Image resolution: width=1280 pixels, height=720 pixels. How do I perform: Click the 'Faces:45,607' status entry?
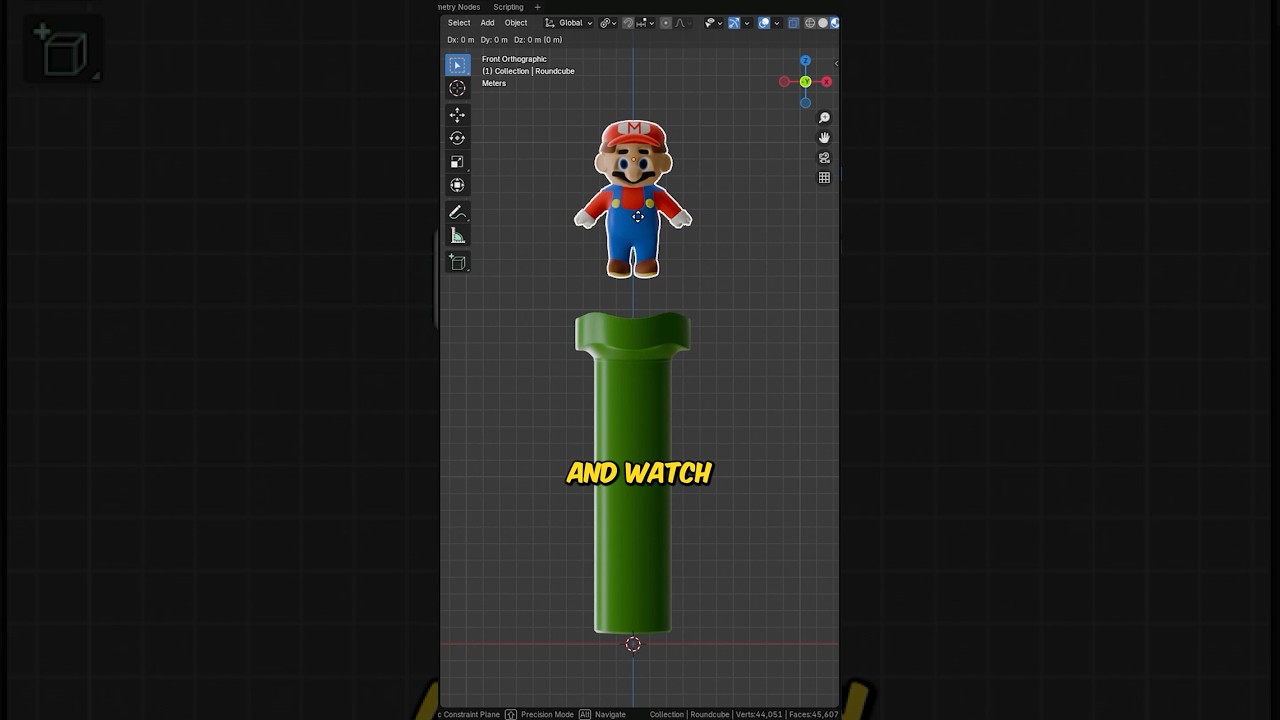point(813,714)
